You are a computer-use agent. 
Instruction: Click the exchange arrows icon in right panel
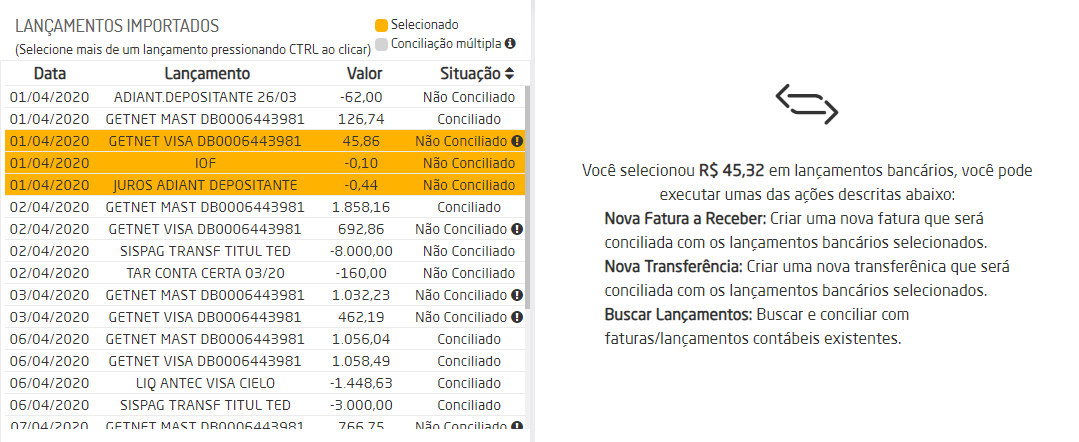pyautogui.click(x=807, y=104)
